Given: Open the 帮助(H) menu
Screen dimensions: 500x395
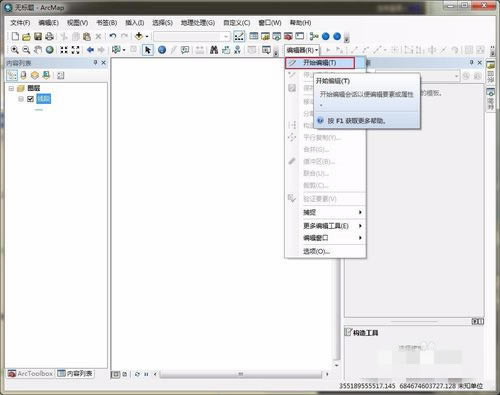Looking at the screenshot, I should tap(300, 23).
